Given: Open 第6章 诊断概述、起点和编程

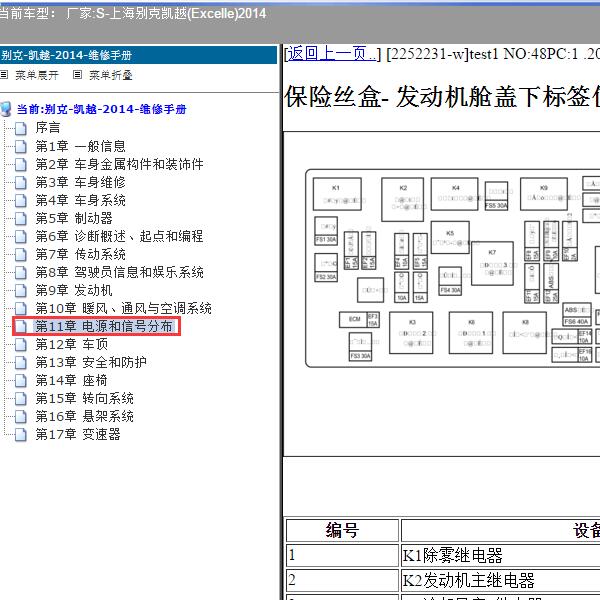Looking at the screenshot, I should 119,236.
